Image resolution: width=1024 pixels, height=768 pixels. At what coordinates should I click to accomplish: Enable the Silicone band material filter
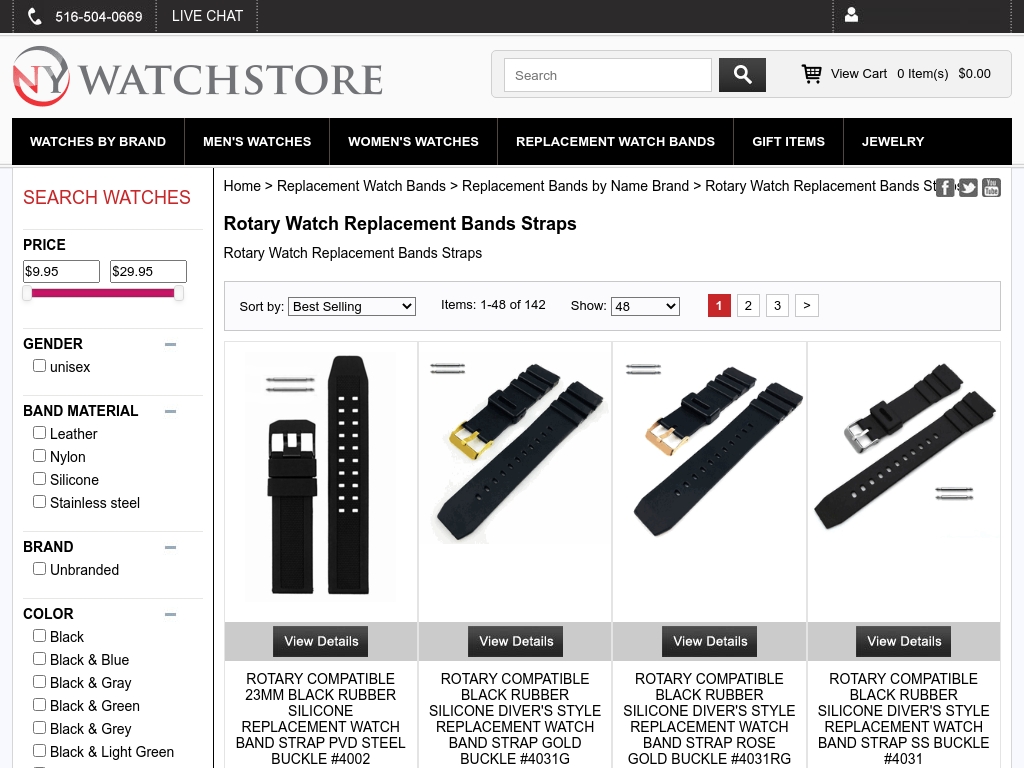click(39, 478)
